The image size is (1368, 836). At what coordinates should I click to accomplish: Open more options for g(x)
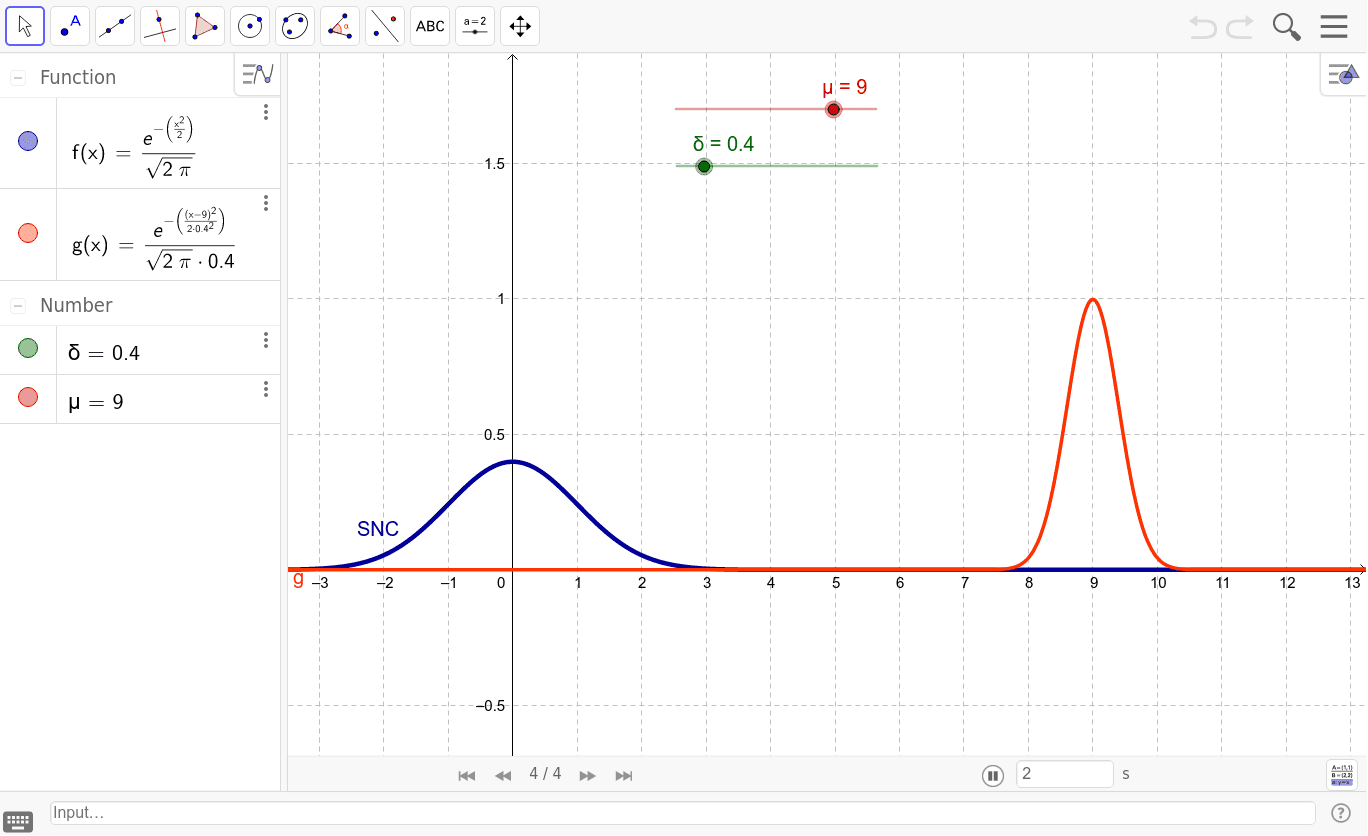point(266,203)
